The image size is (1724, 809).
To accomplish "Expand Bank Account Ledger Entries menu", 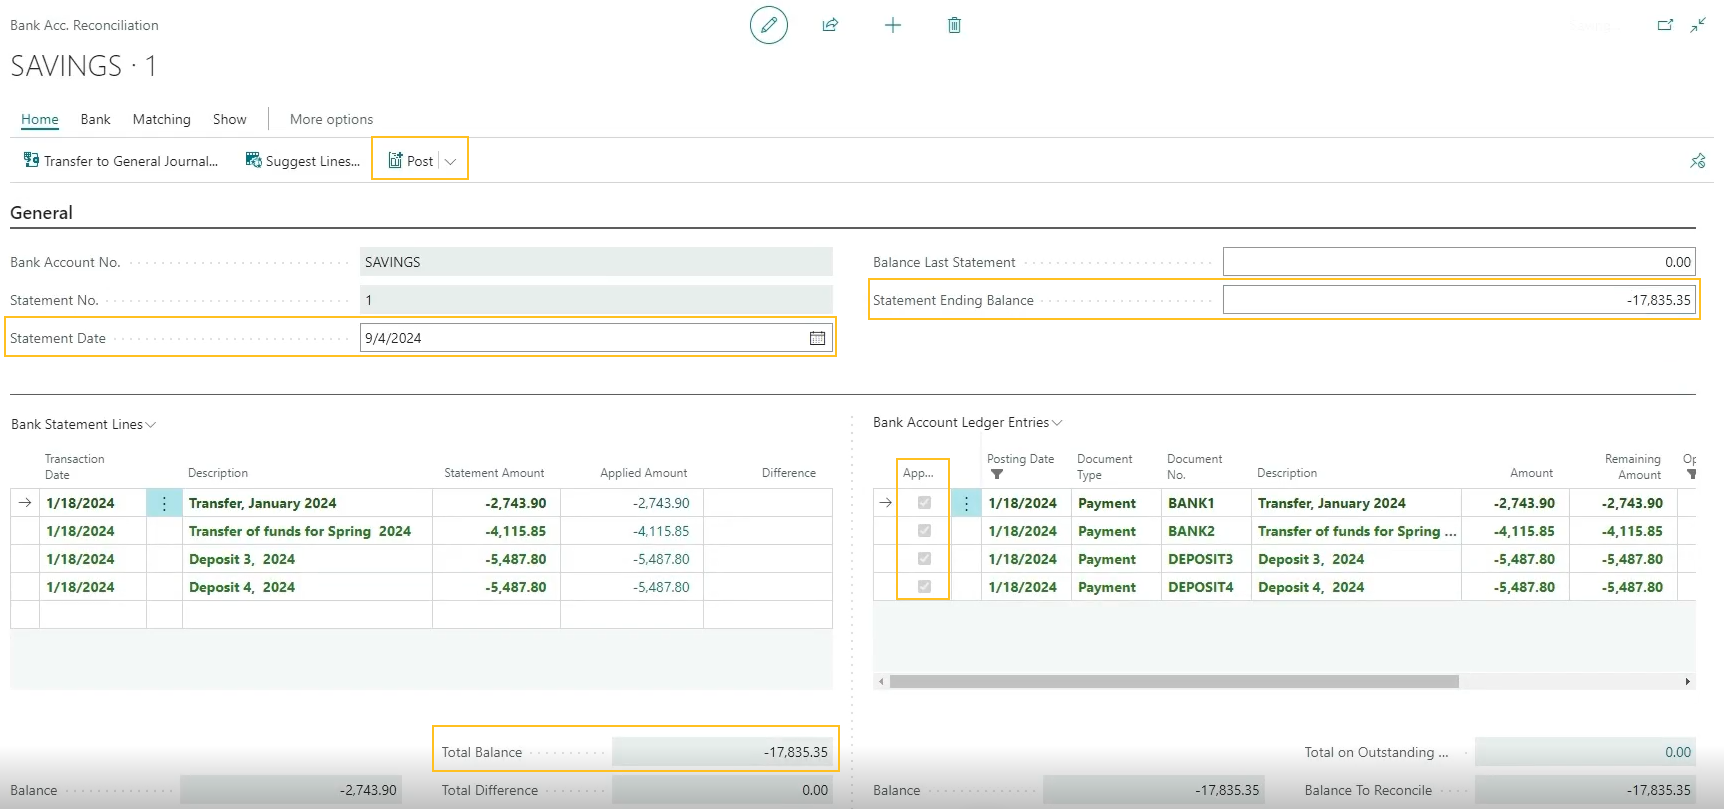I will [1057, 423].
